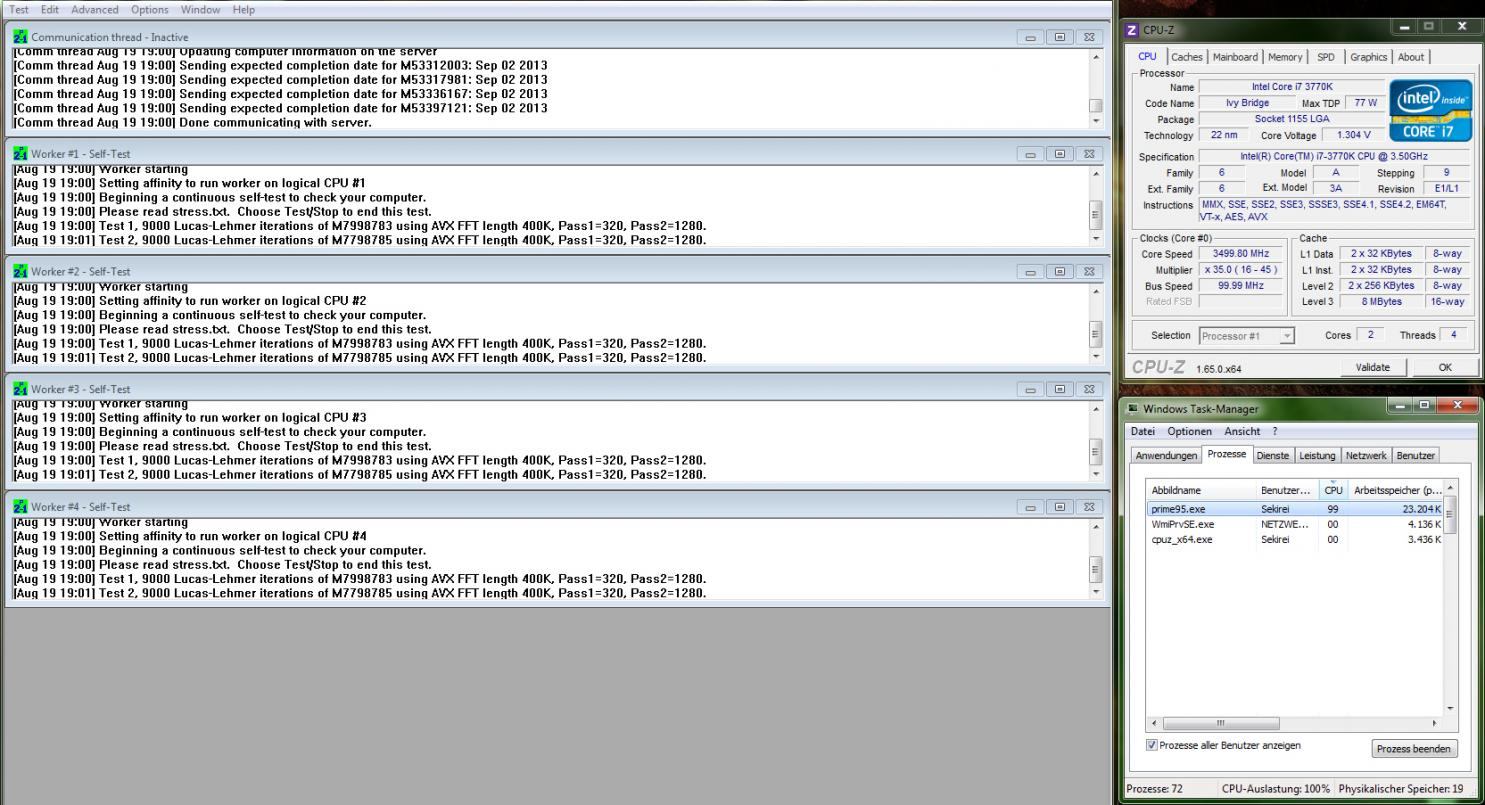The image size is (1485, 805).
Task: Open the Optionen menu in Task-Manager
Action: tap(1189, 431)
